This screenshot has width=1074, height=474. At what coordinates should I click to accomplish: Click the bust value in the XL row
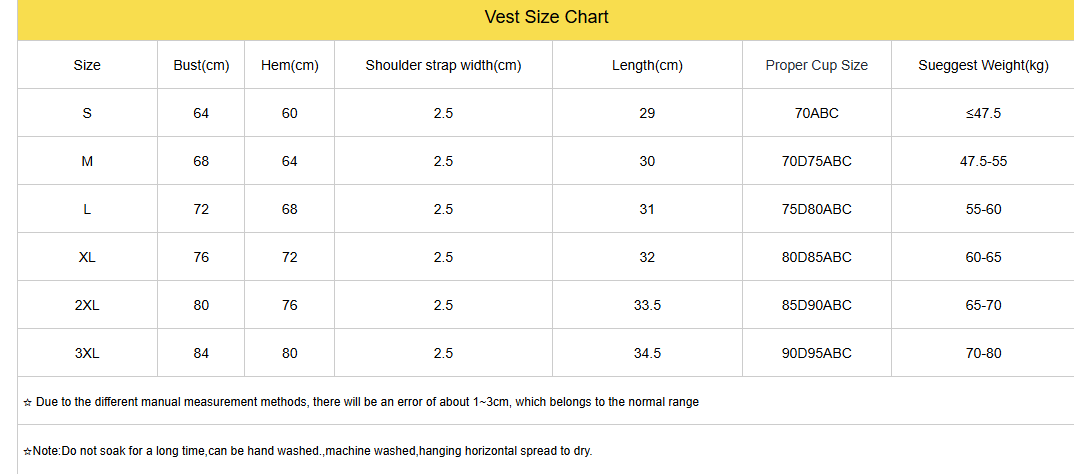(x=201, y=258)
